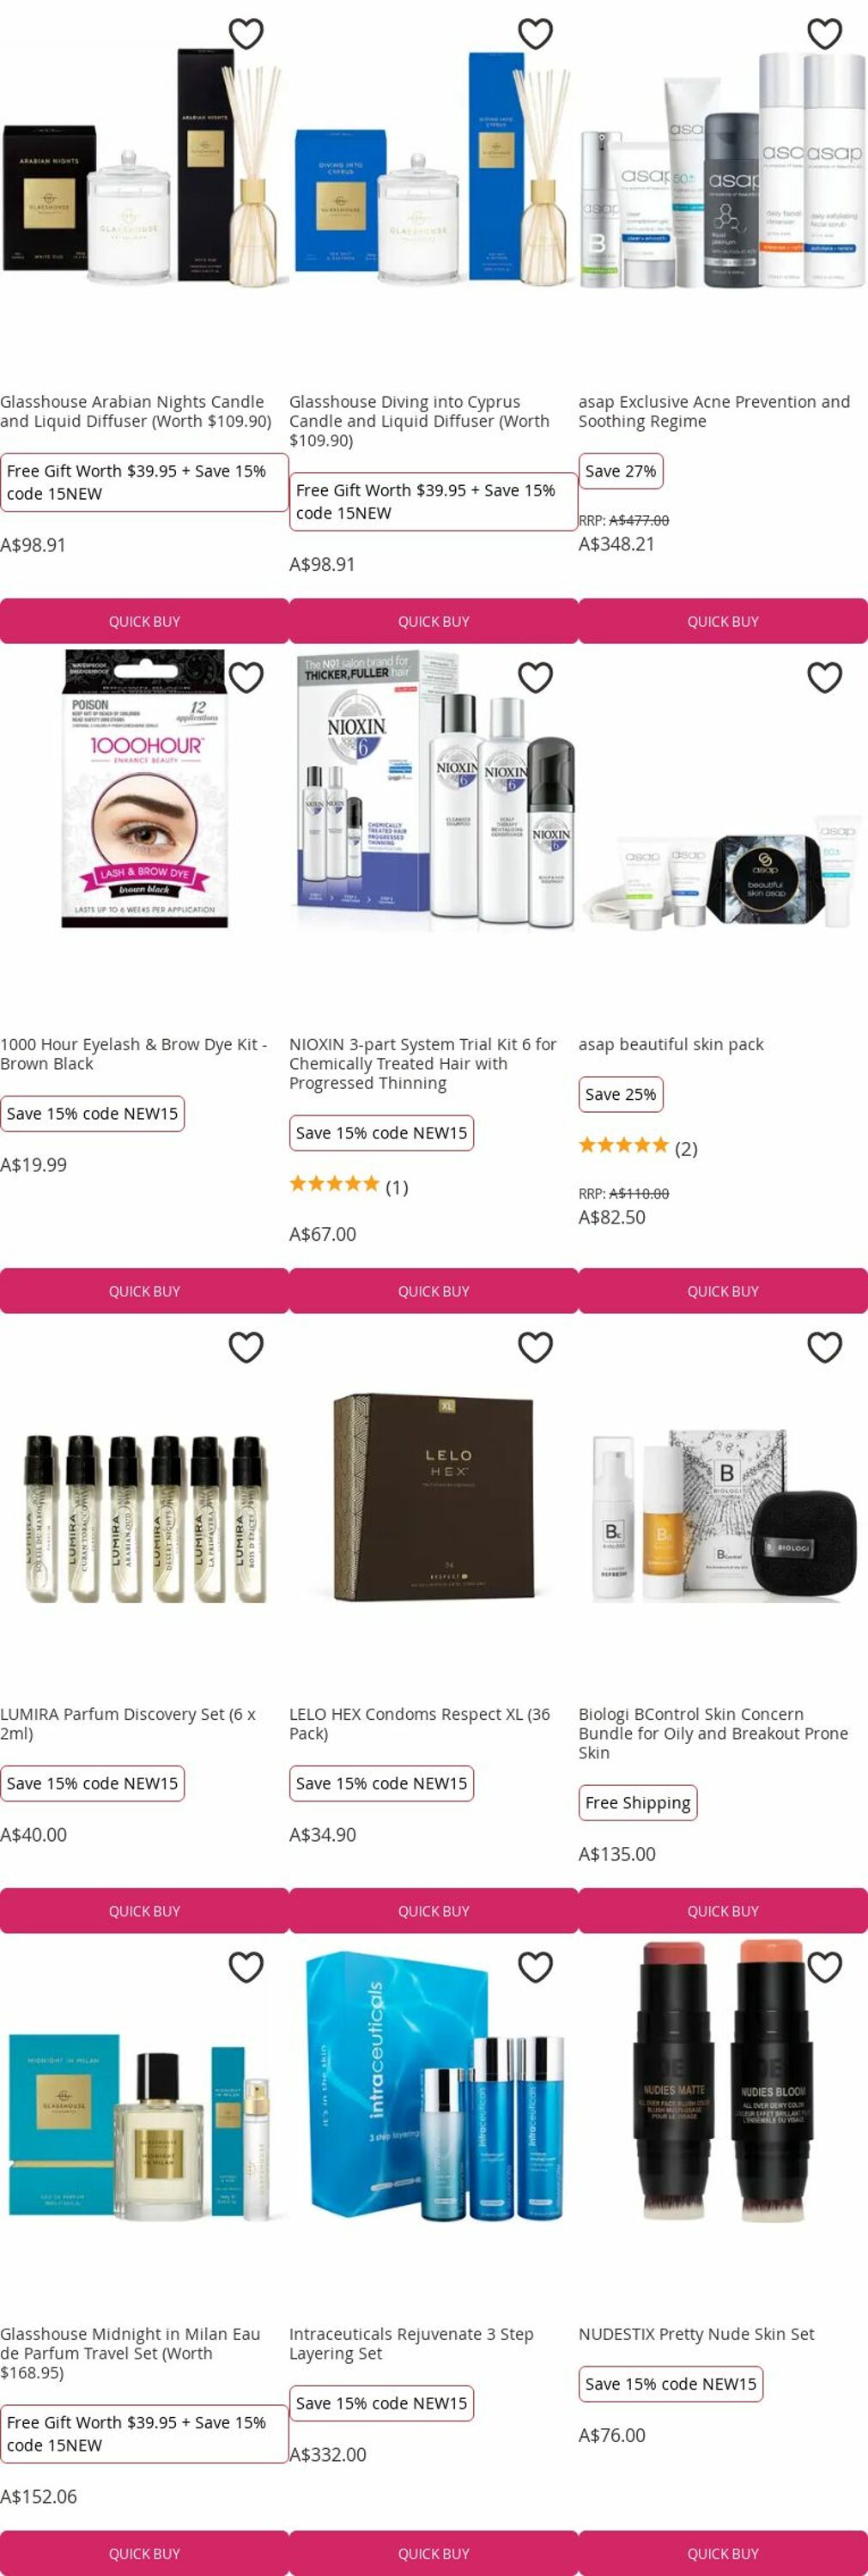
Task: Open LUMIRA Parfum Discovery Set product link
Action: [x=128, y=1724]
